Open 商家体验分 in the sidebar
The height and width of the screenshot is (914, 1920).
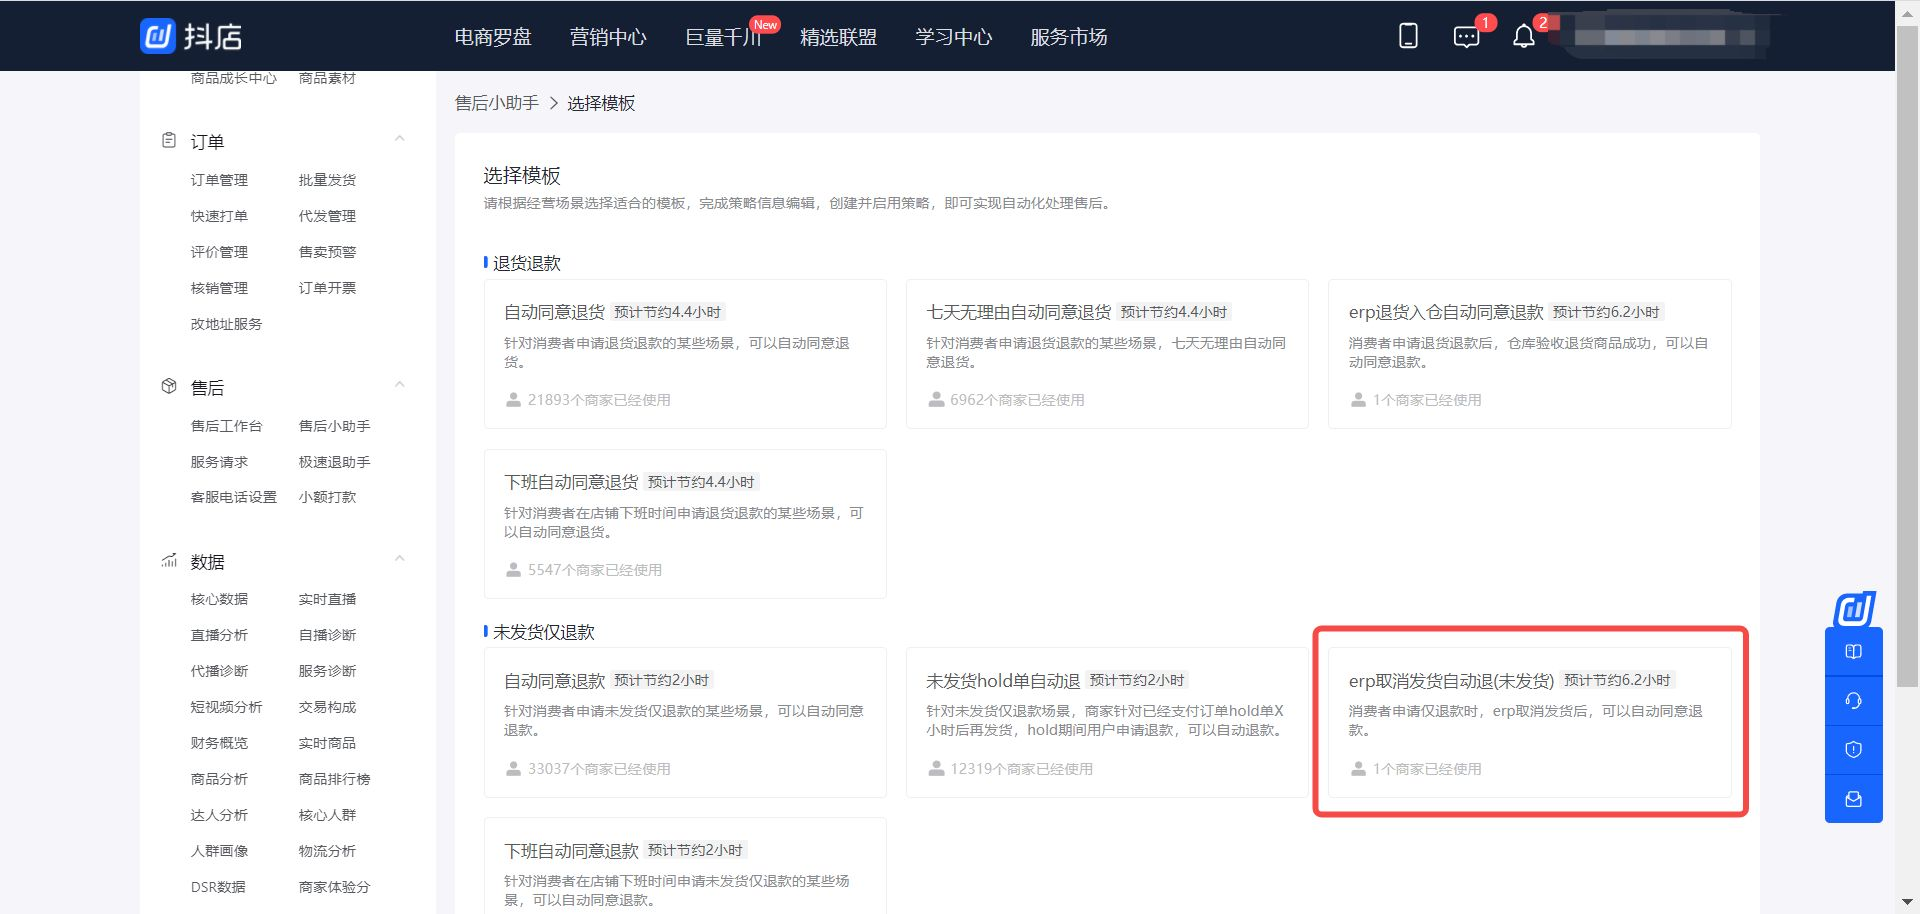tap(334, 887)
